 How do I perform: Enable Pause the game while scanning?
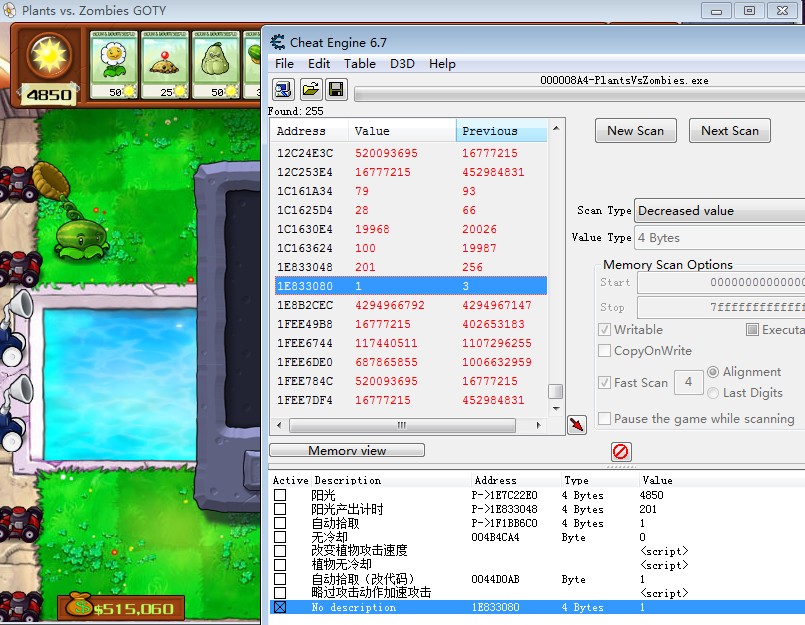point(605,419)
